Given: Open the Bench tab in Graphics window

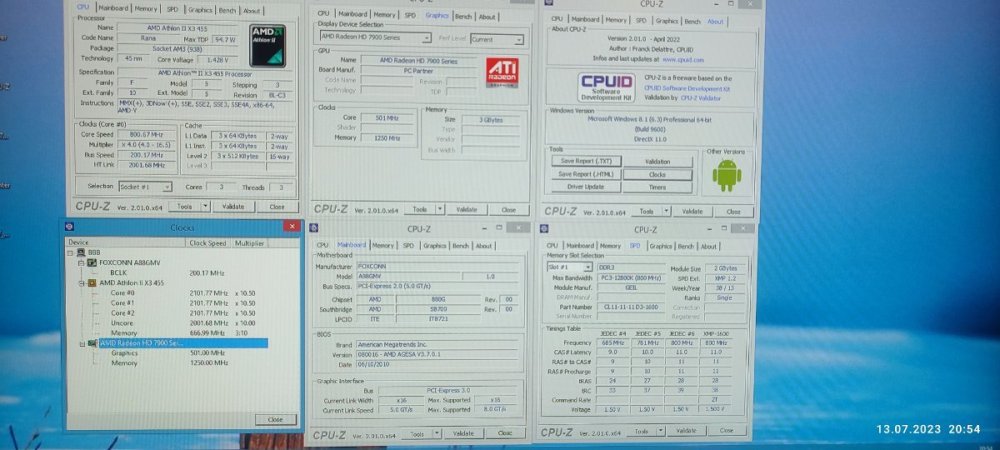Looking at the screenshot, I should 463,16.
